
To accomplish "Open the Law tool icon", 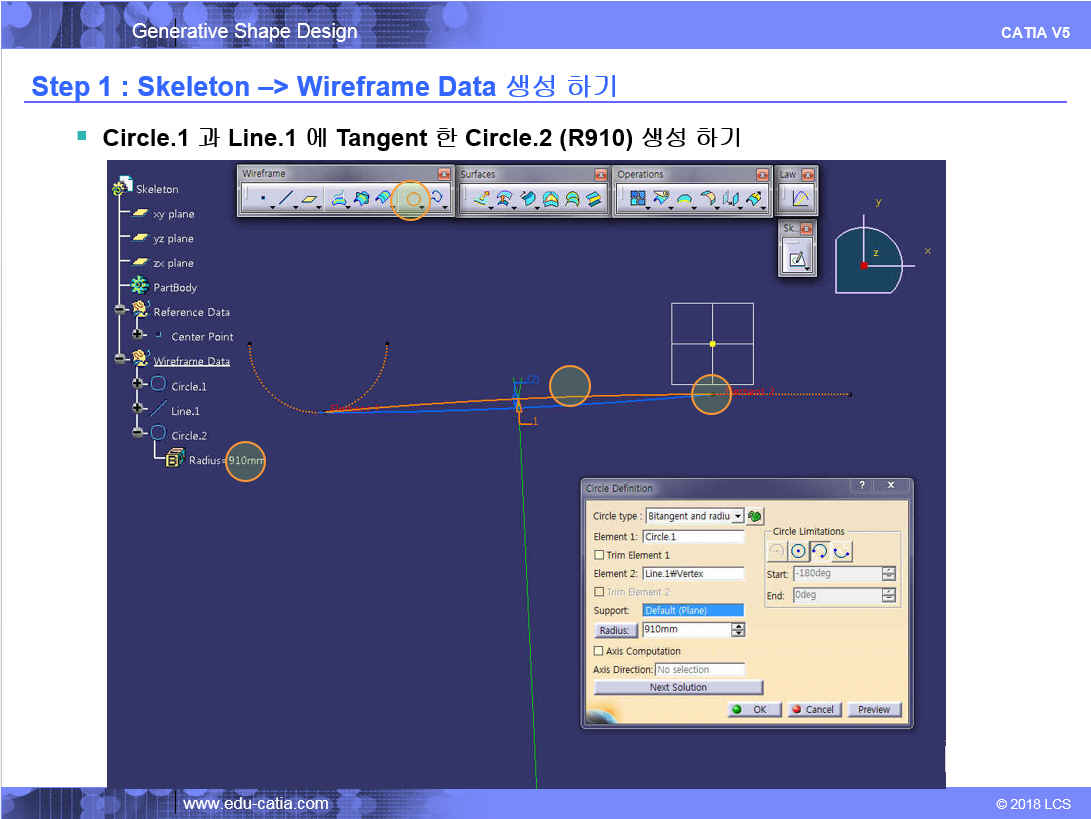I will tap(799, 199).
